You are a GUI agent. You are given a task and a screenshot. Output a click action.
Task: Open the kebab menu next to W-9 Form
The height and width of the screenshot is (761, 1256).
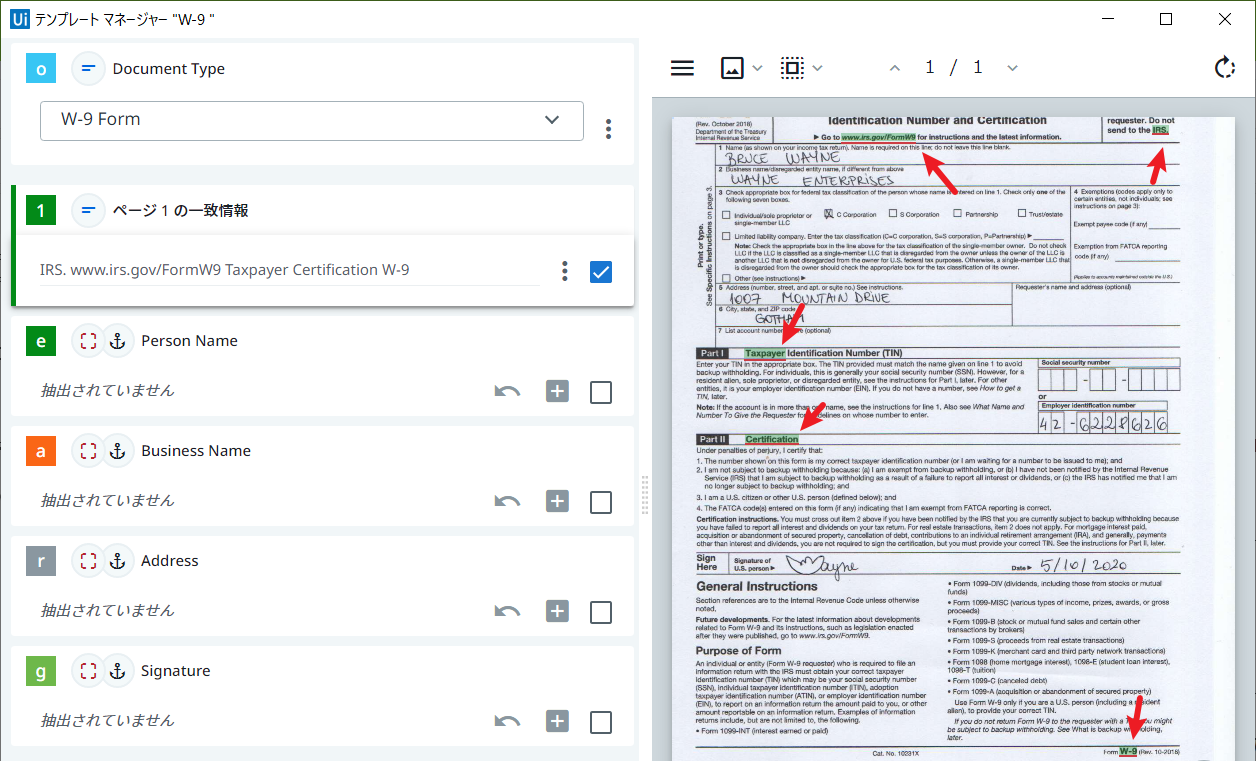(608, 127)
